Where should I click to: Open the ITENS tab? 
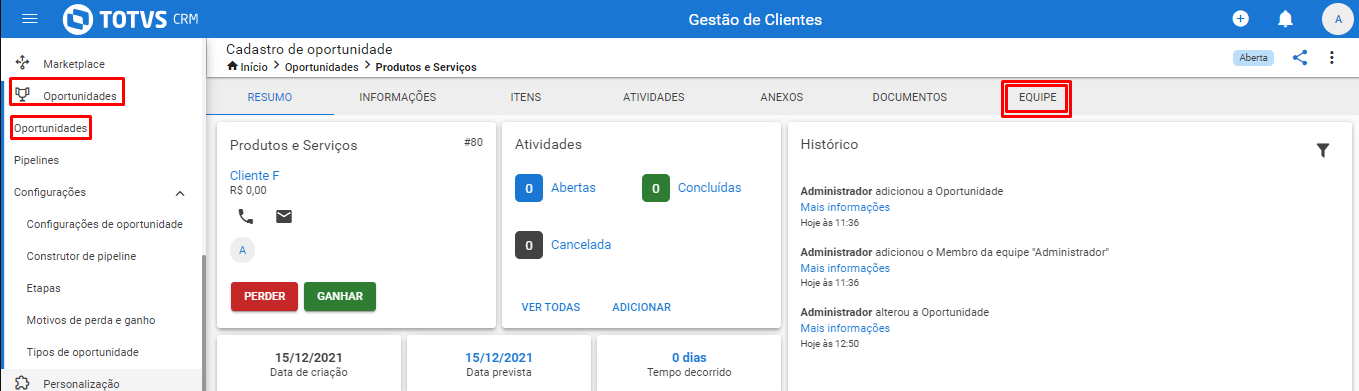(x=526, y=97)
